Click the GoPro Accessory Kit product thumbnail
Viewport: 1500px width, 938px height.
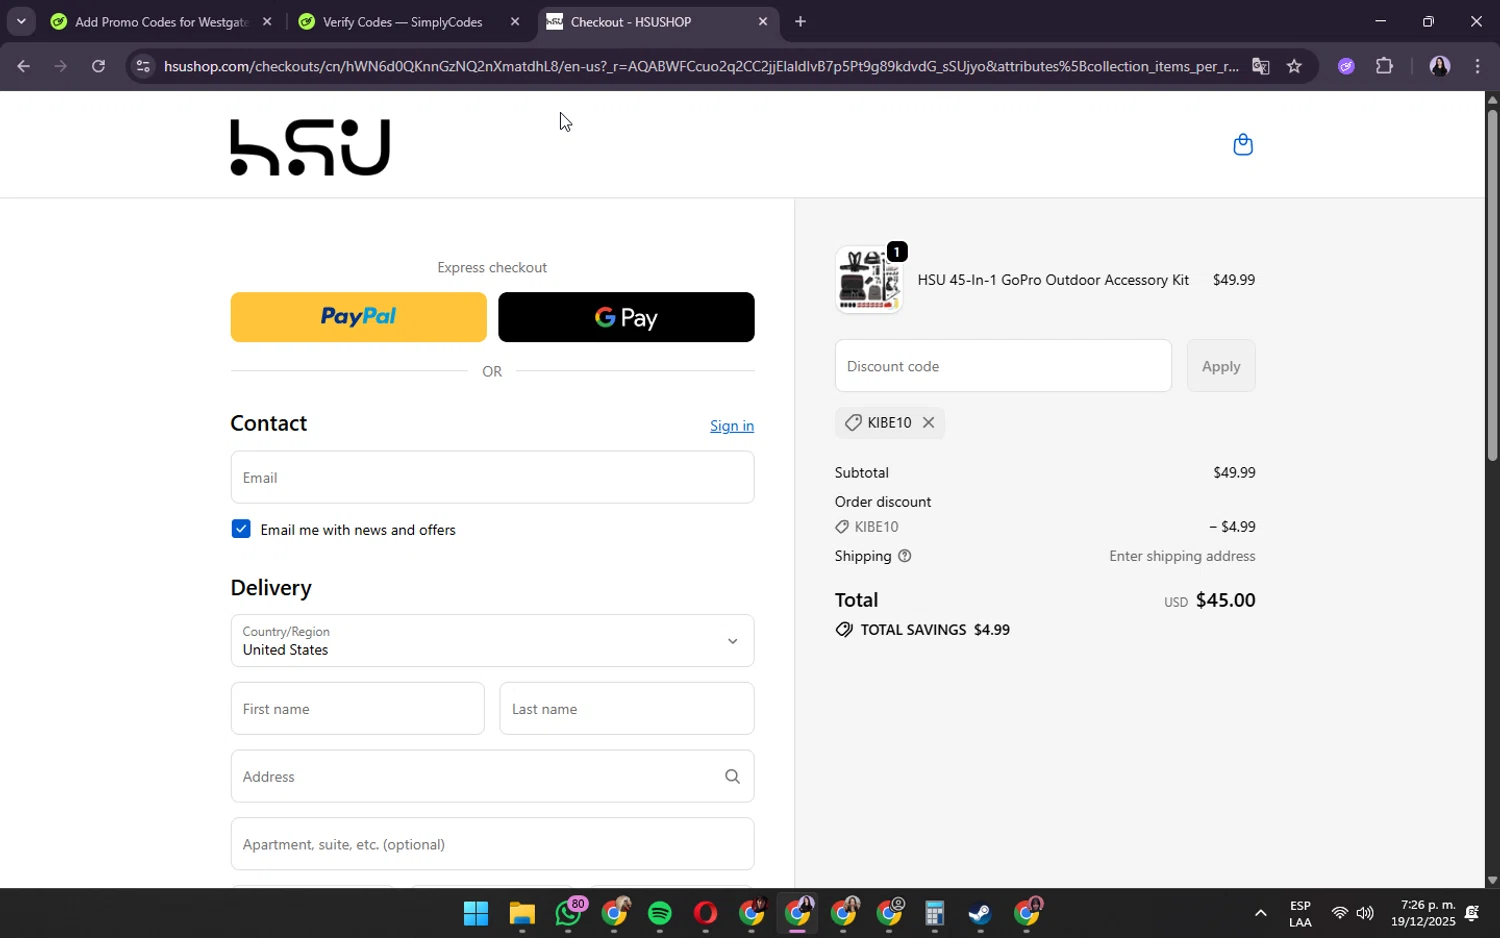tap(868, 280)
